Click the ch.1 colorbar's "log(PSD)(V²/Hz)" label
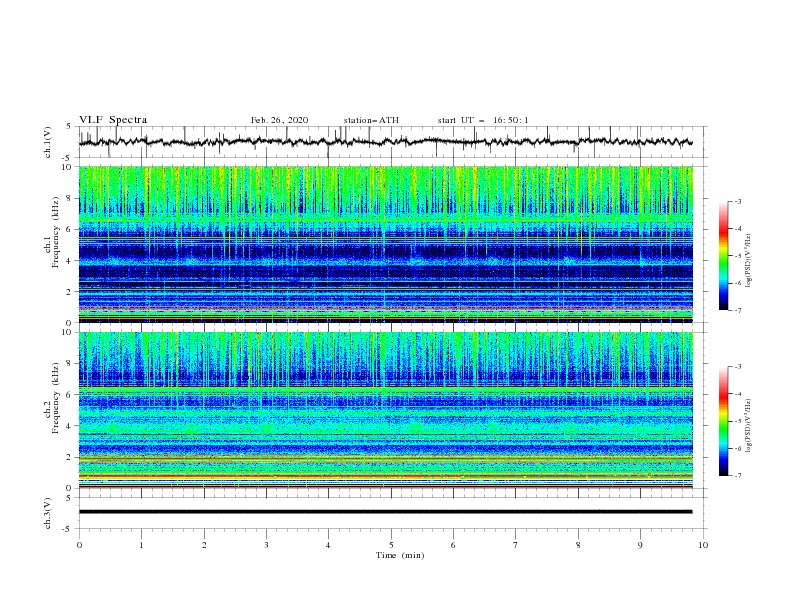Screen dimensions: 792x612 coord(748,261)
